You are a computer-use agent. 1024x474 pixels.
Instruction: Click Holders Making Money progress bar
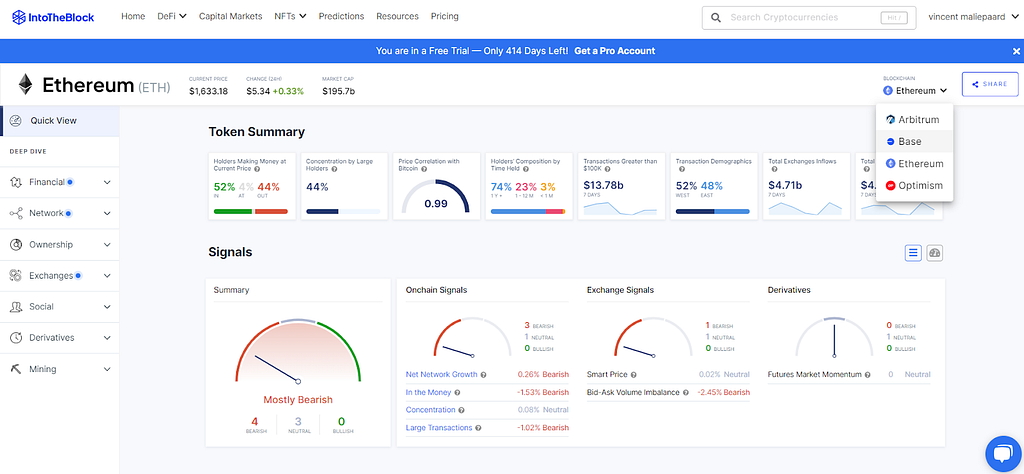251,212
